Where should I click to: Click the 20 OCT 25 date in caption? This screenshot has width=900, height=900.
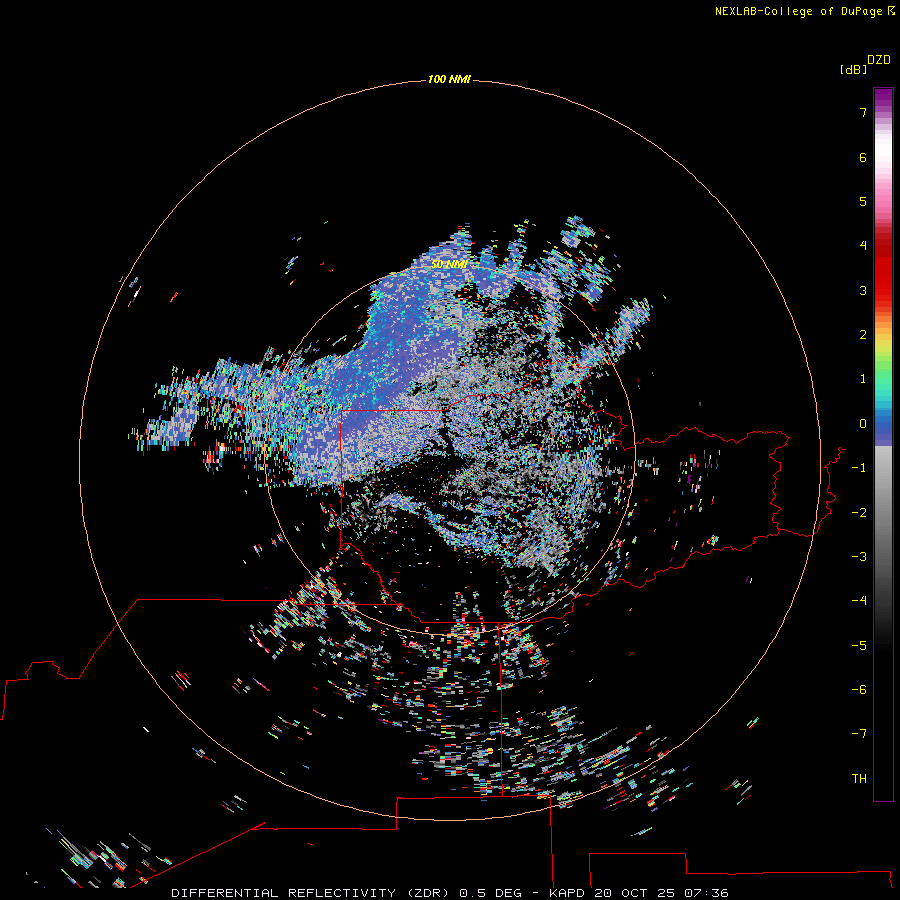click(634, 893)
